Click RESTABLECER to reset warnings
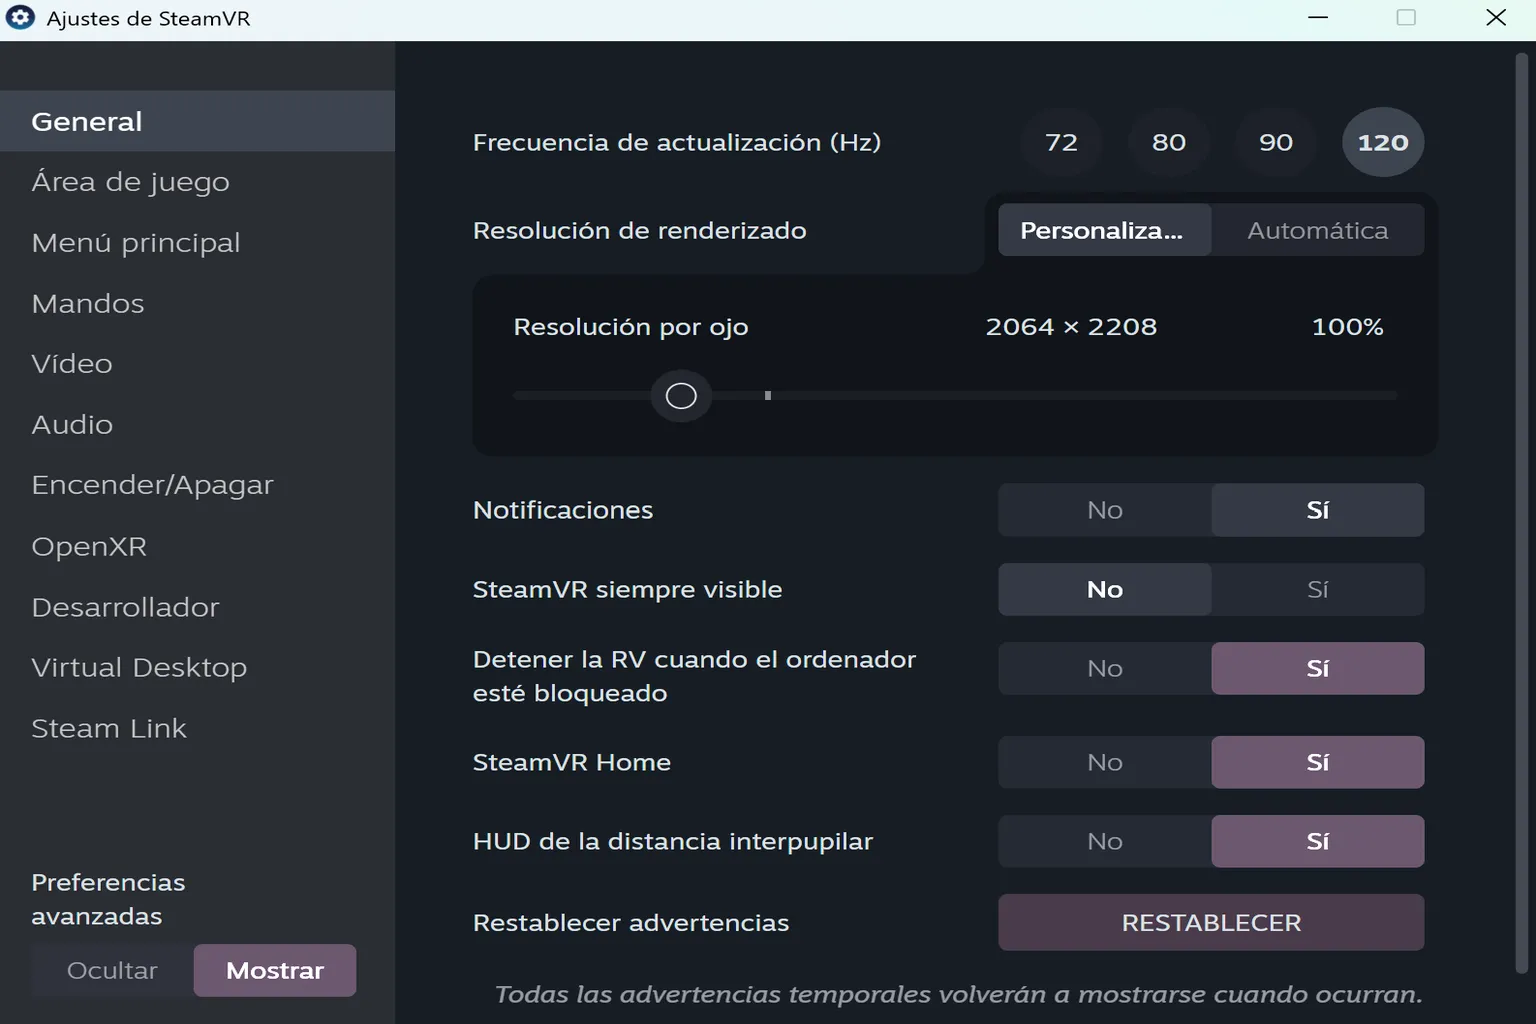The width and height of the screenshot is (1536, 1024). coord(1211,922)
